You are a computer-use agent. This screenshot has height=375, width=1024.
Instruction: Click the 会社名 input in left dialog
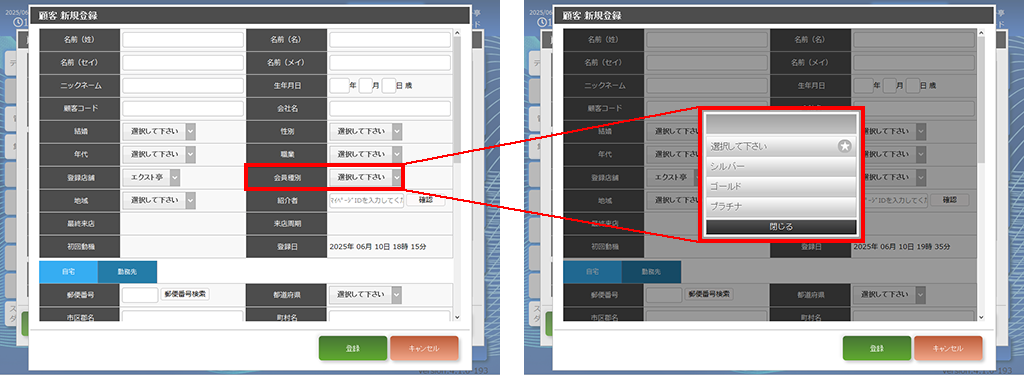click(x=390, y=108)
